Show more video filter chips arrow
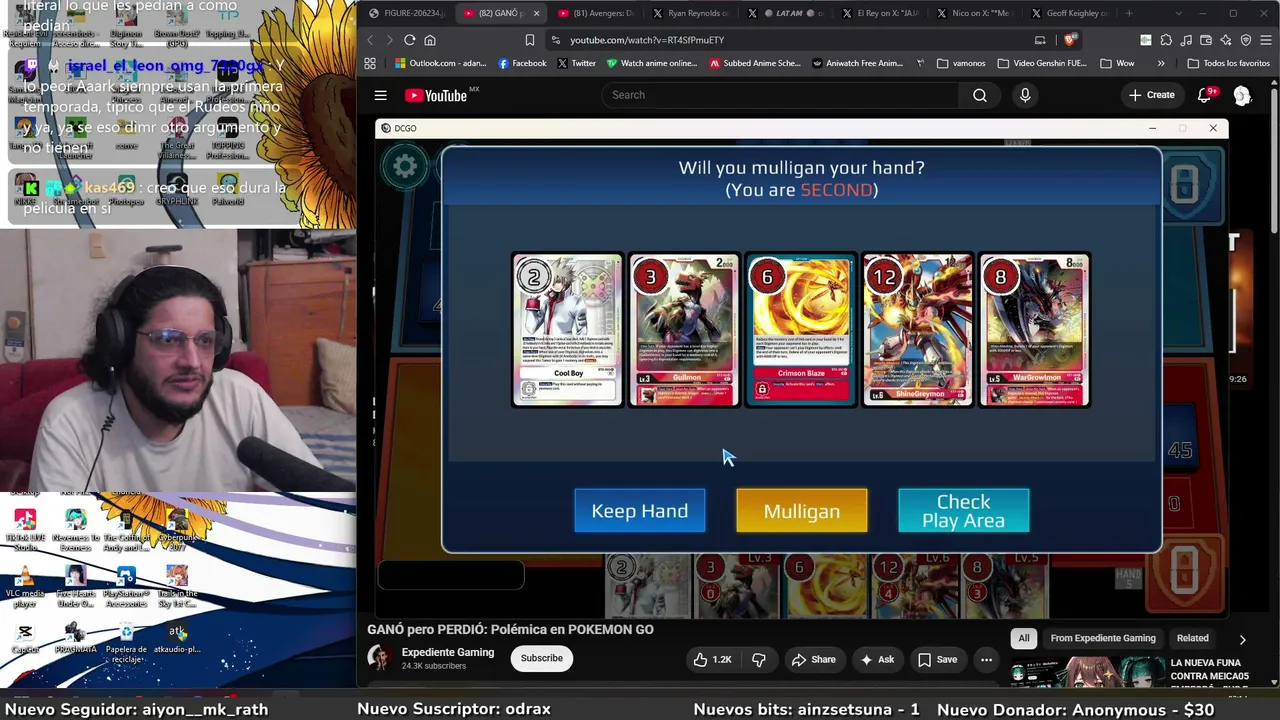Viewport: 1280px width, 720px height. click(x=1243, y=639)
